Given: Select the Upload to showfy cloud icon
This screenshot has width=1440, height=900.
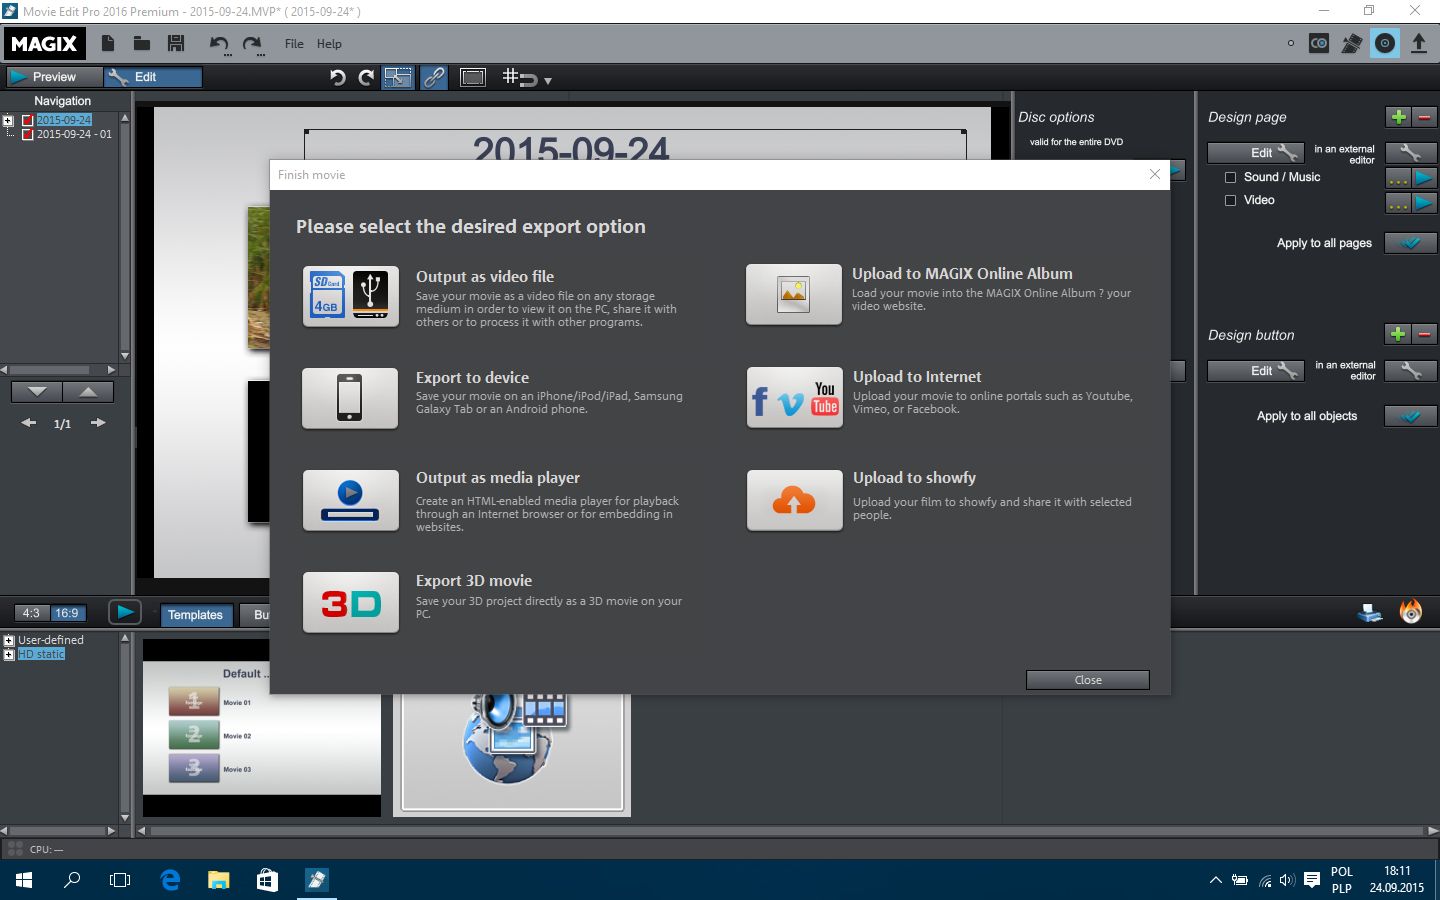Looking at the screenshot, I should click(794, 500).
